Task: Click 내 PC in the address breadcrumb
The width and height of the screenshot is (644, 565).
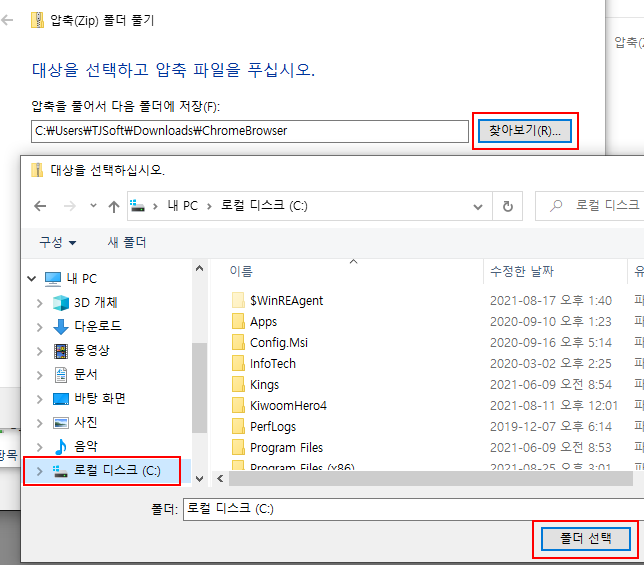Action: (x=182, y=206)
